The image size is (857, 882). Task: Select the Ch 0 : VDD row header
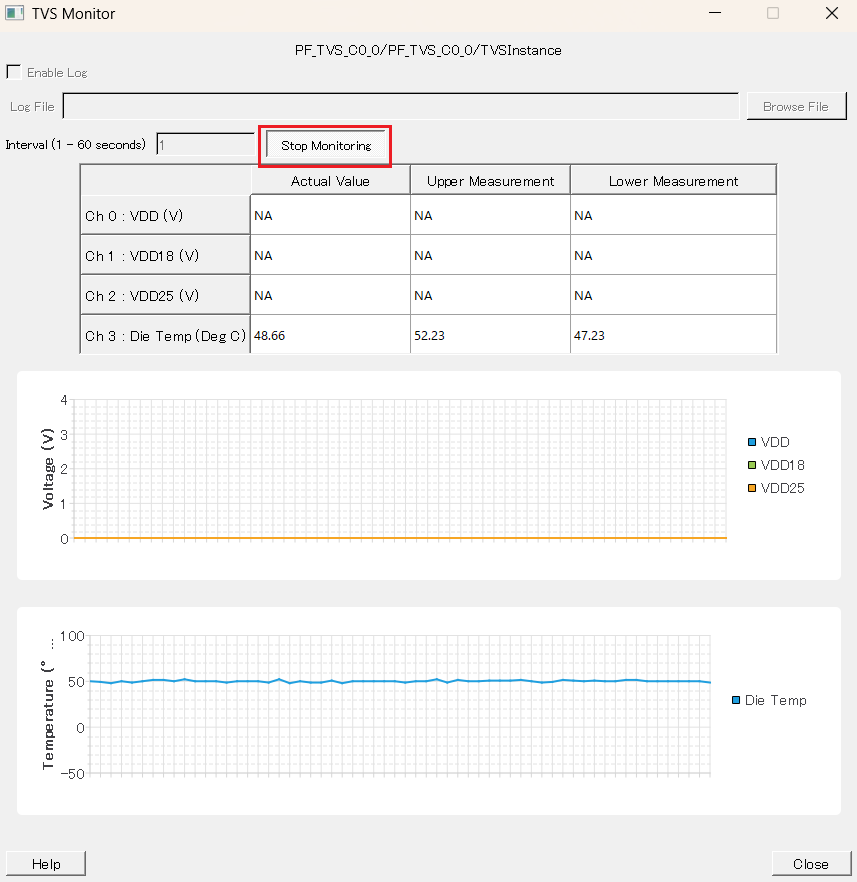[x=165, y=216]
